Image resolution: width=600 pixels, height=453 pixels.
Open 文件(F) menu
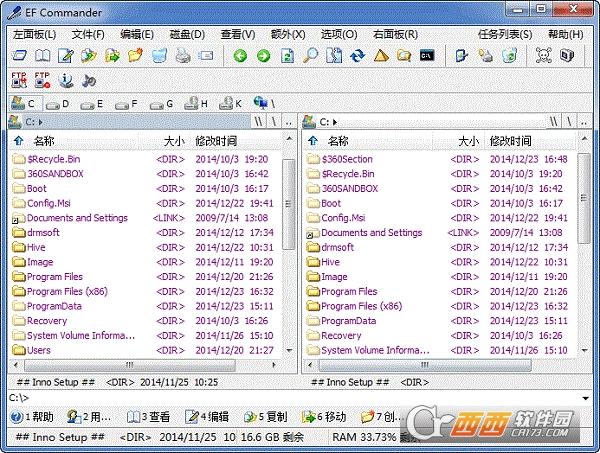[x=88, y=34]
